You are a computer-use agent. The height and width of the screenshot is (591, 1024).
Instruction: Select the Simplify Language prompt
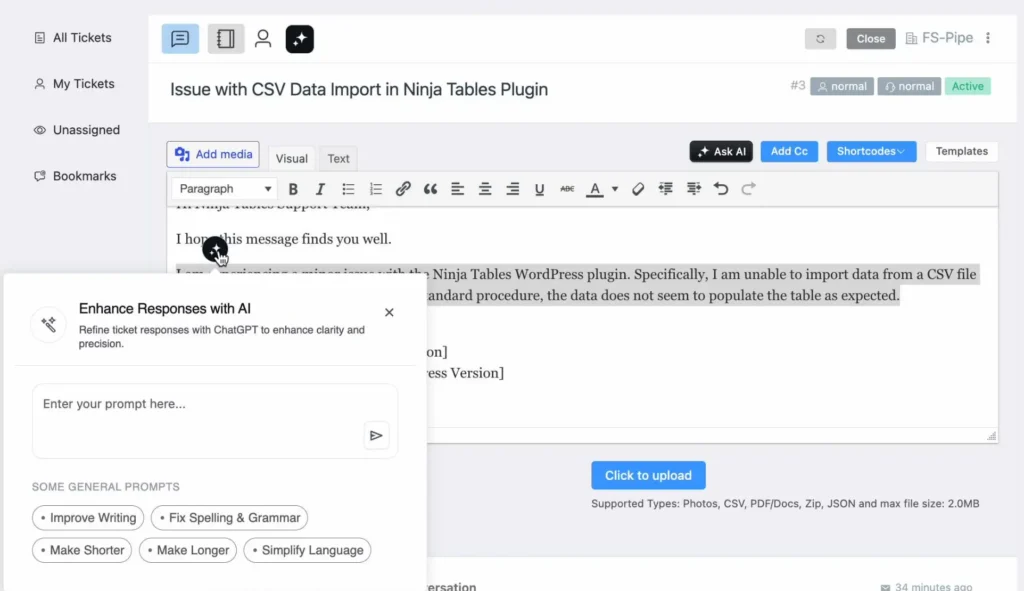tap(307, 551)
